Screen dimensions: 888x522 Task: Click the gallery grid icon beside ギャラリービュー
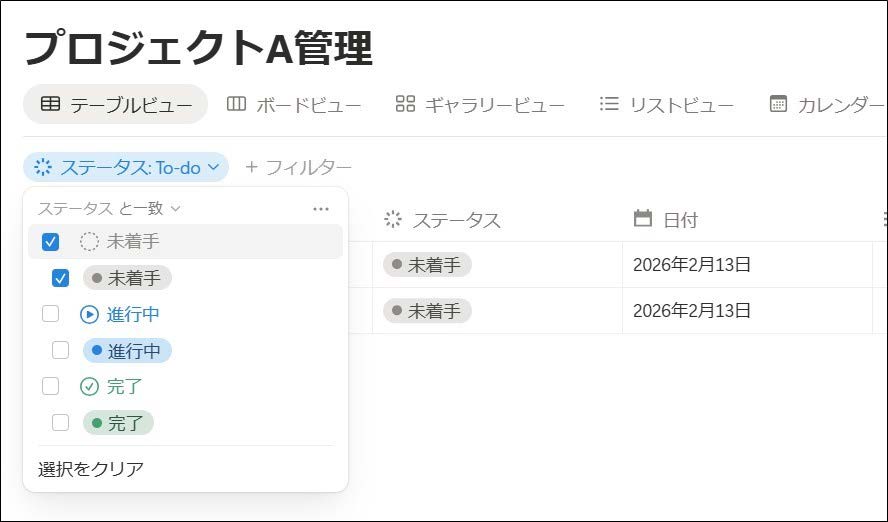[x=405, y=104]
